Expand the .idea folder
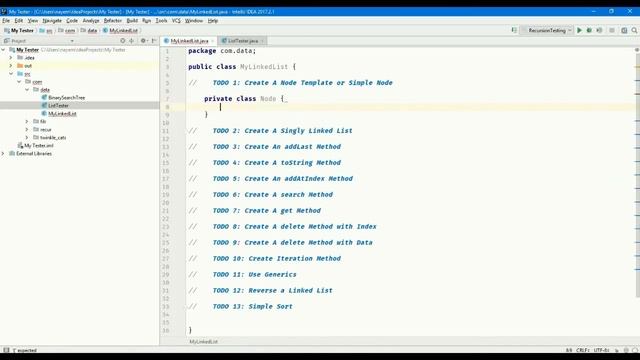Screen dimensions: 640x360 pyautogui.click(x=11, y=58)
